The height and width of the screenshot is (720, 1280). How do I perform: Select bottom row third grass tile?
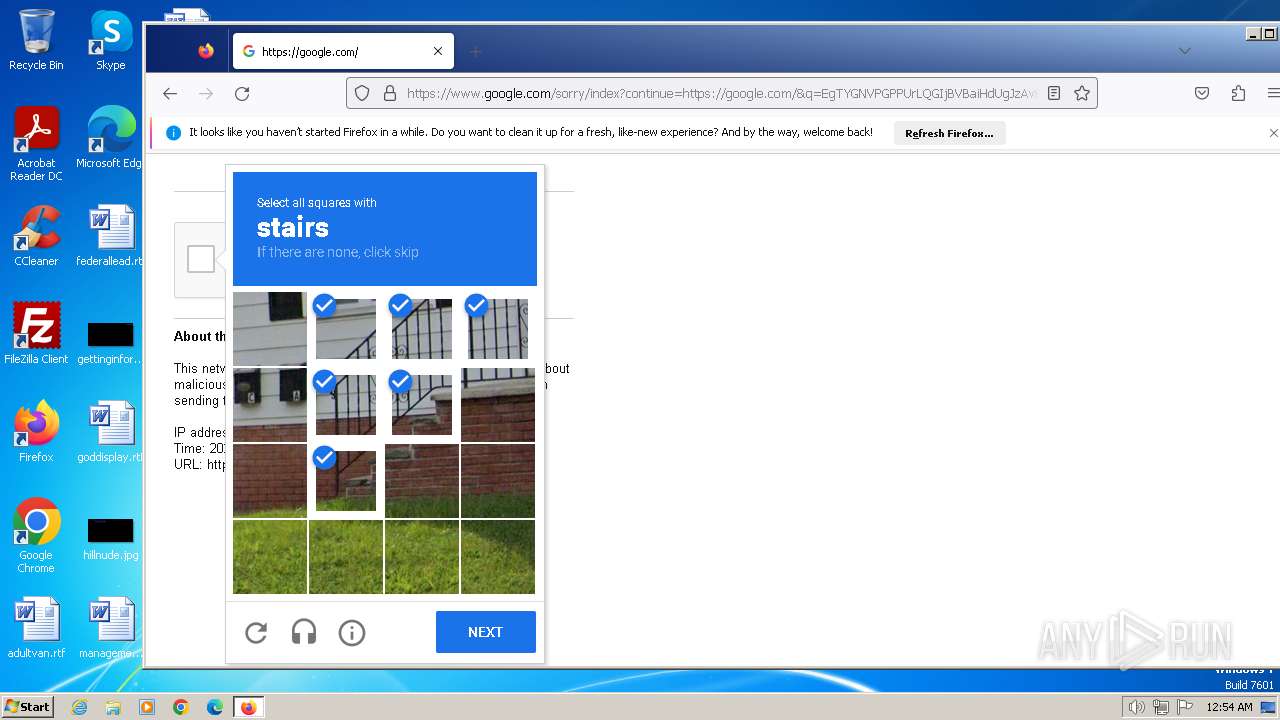(x=422, y=557)
